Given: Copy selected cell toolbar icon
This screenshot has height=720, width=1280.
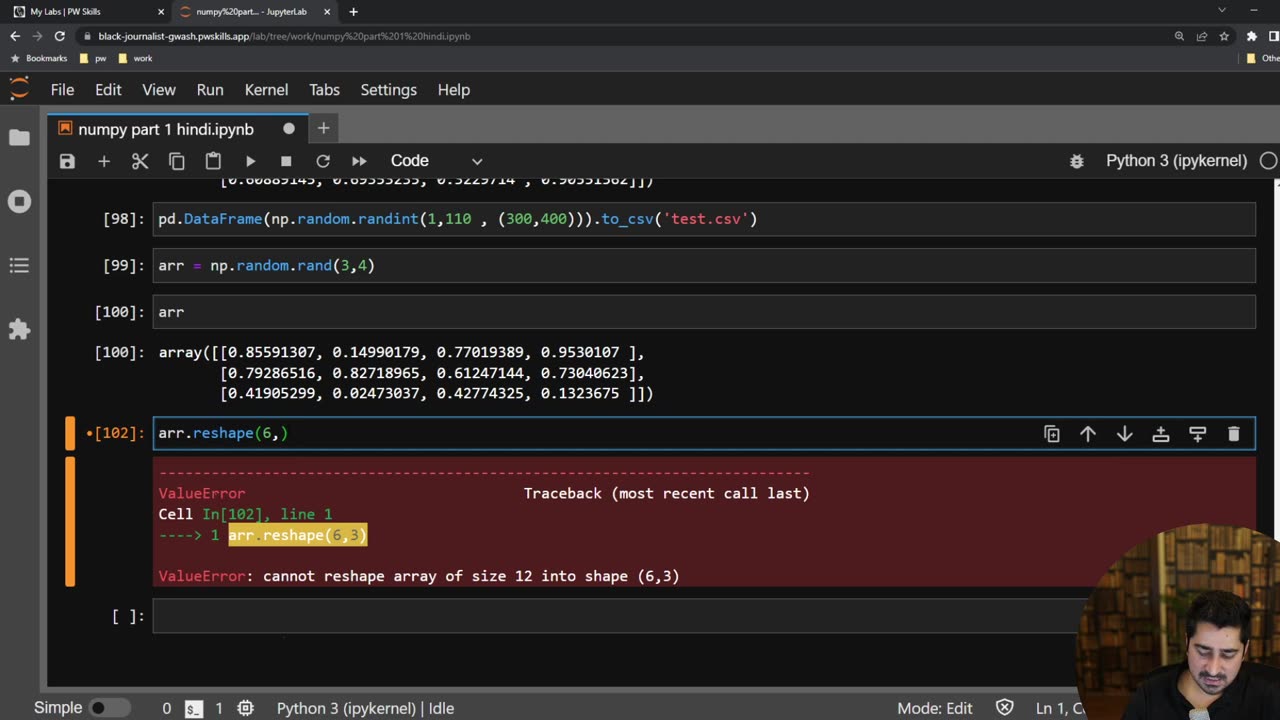Looking at the screenshot, I should click(177, 161).
